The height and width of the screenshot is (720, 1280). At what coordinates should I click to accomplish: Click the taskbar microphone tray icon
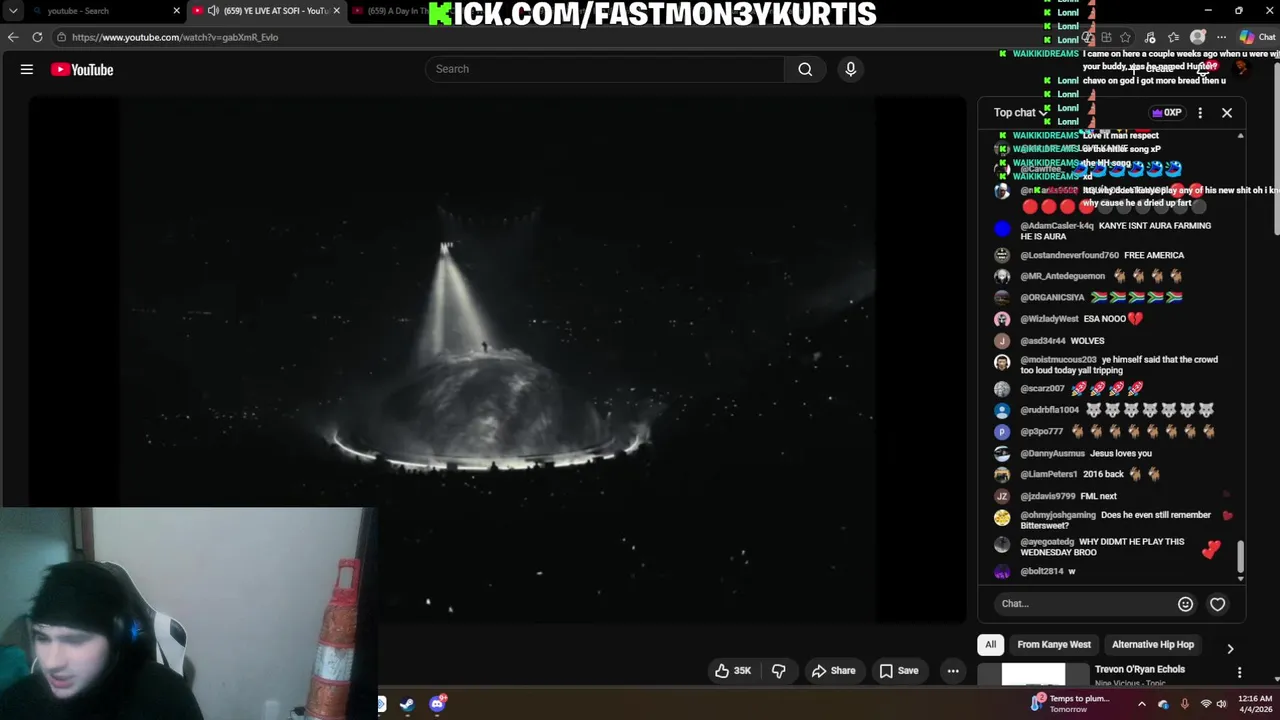click(1185, 704)
